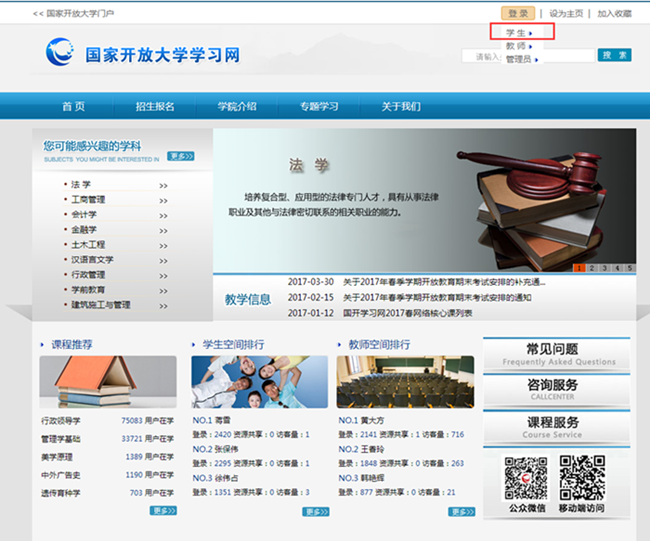This screenshot has height=541, width=650.
Task: Select 教师 from login dropdown
Action: pos(519,46)
